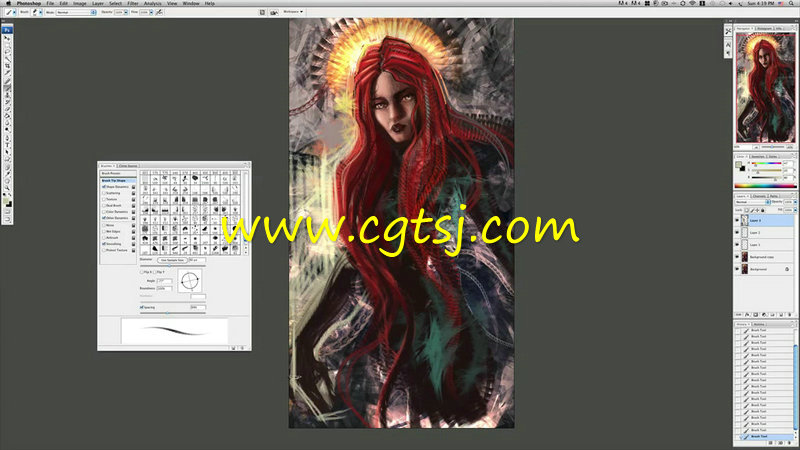
Task: Hide the Background layer eye icon
Action: tap(737, 269)
